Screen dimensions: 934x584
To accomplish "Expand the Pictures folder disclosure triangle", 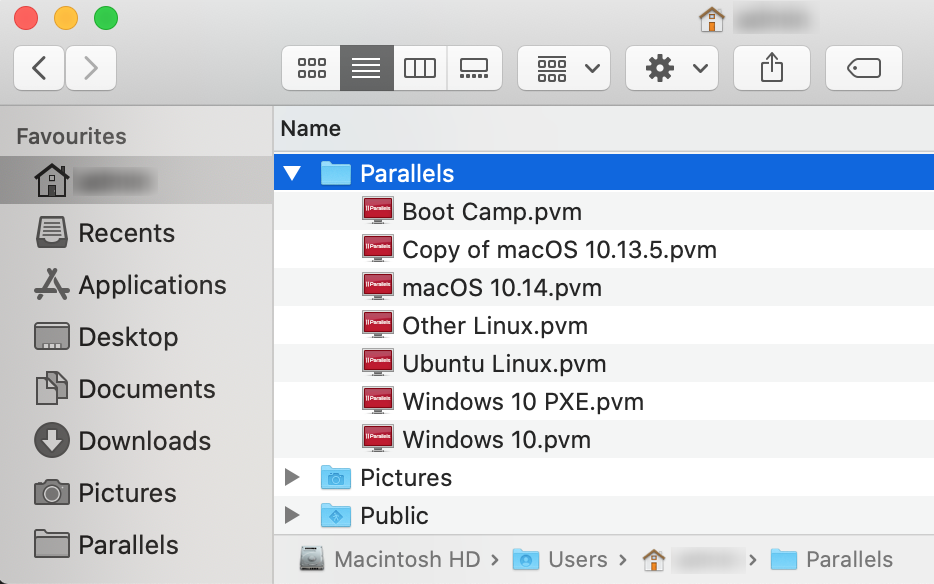I will 292,477.
